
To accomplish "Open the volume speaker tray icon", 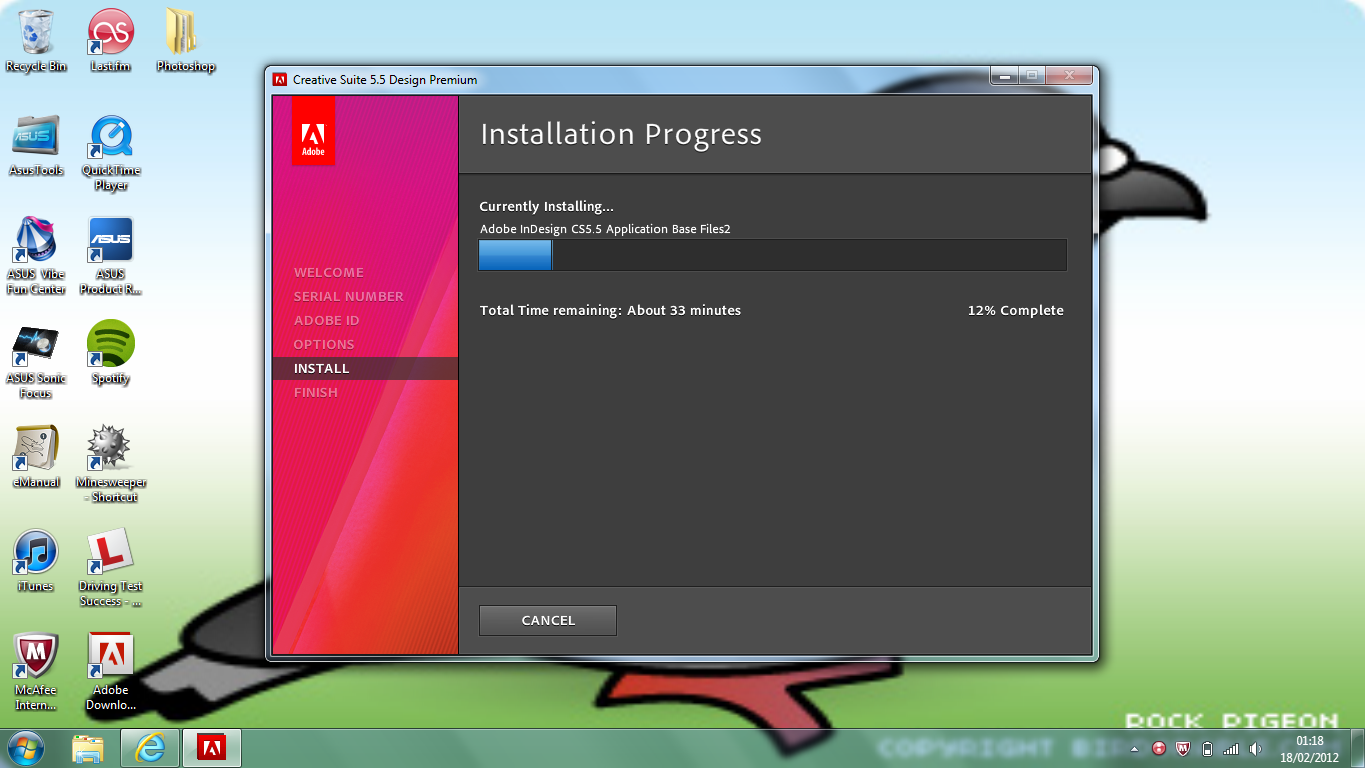I will (1255, 748).
